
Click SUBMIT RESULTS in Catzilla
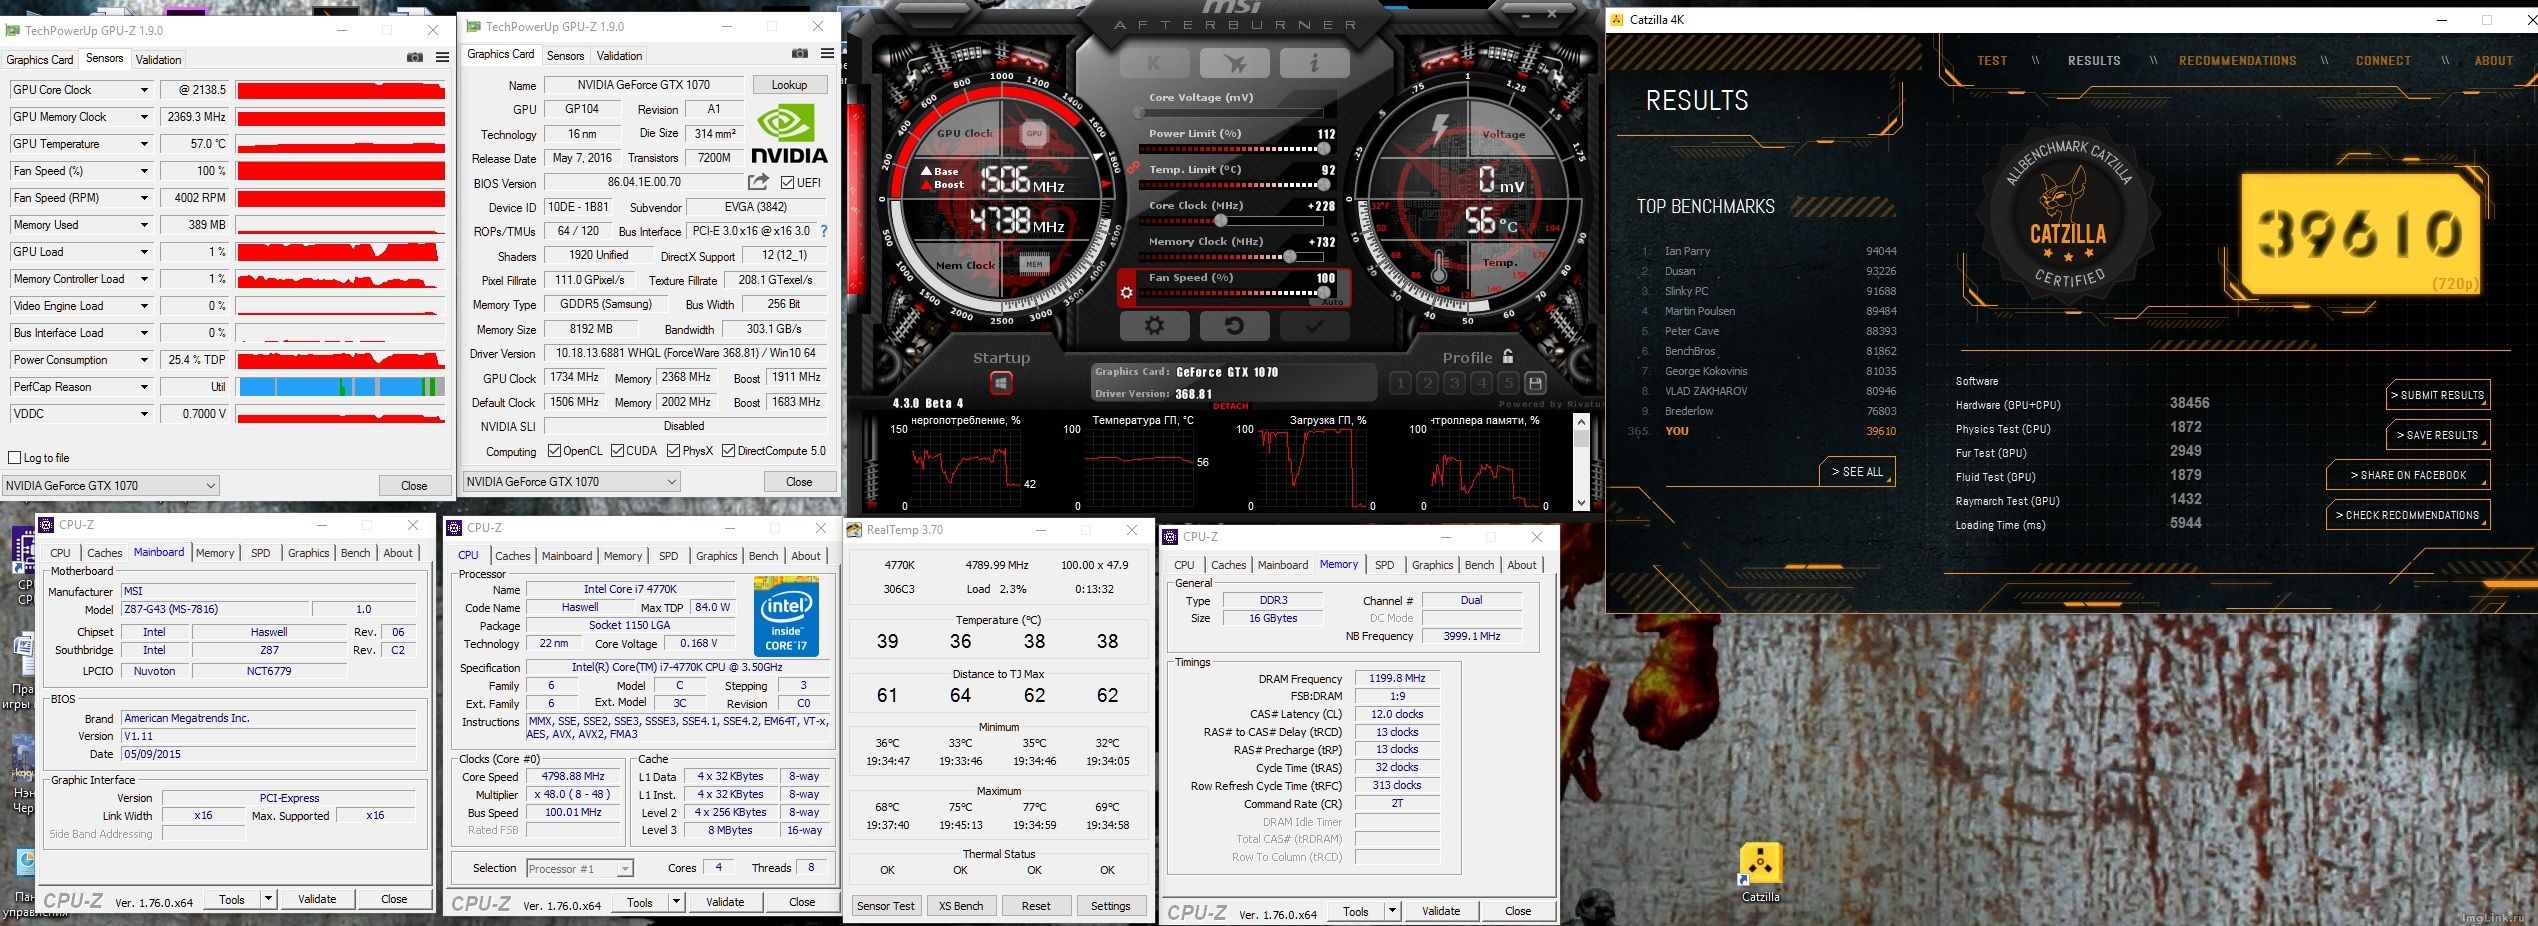2437,395
